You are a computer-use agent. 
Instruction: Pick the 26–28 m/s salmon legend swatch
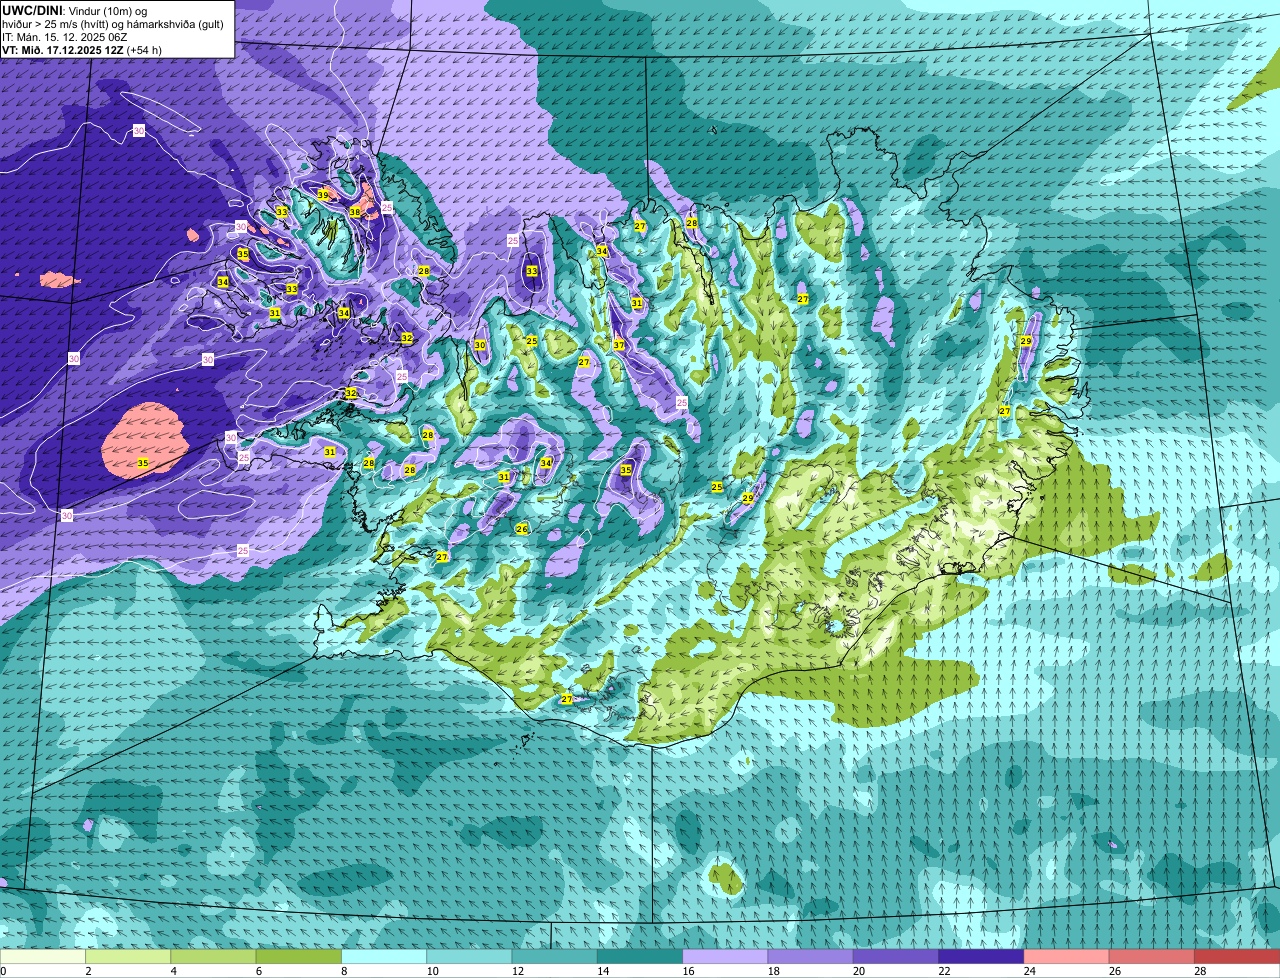pyautogui.click(x=1152, y=957)
